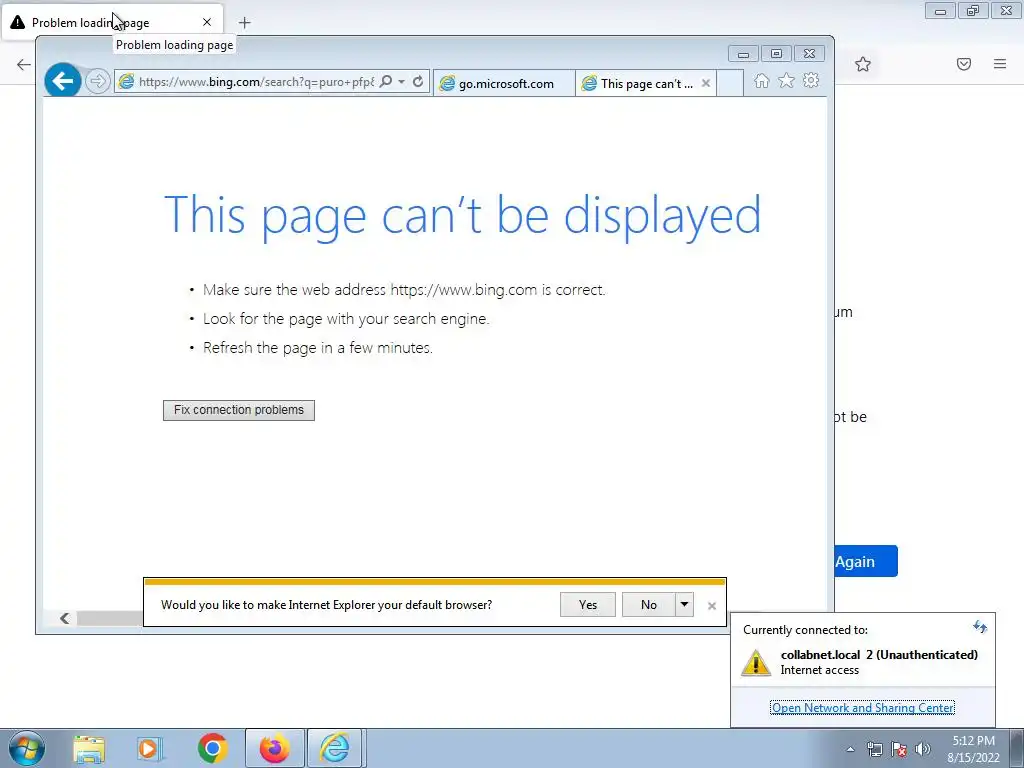Open Windows Explorer from taskbar
The image size is (1024, 768).
pyautogui.click(x=89, y=749)
